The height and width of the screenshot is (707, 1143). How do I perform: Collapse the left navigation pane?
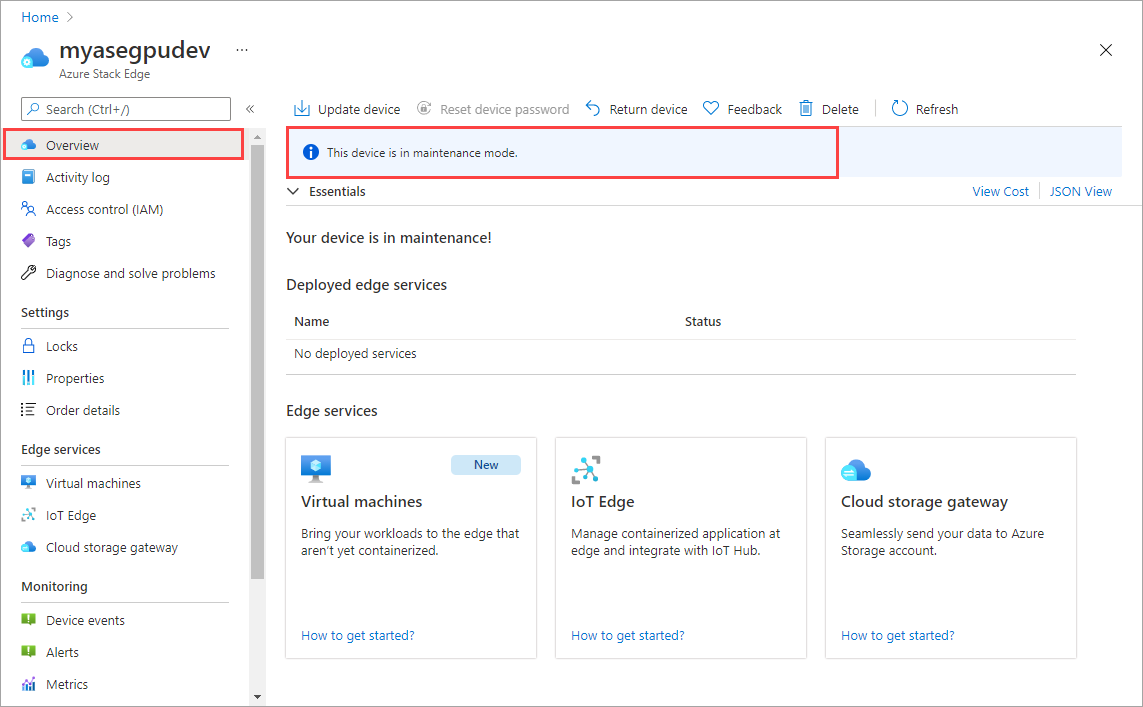tap(250, 108)
